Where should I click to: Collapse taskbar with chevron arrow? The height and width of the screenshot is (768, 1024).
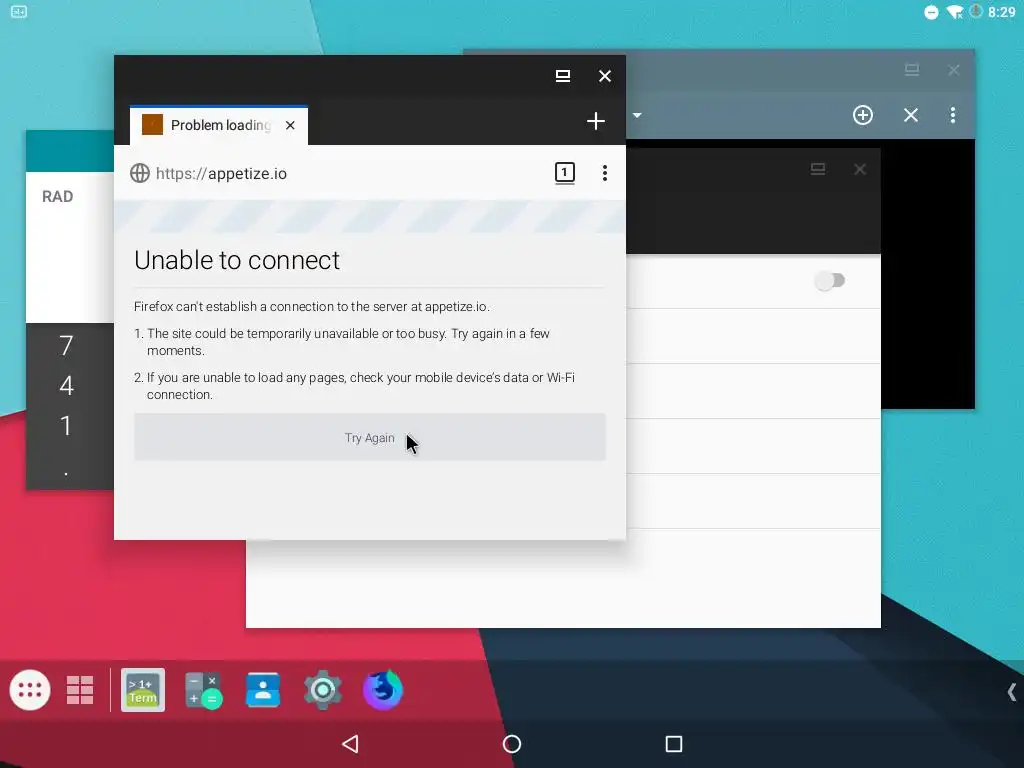pyautogui.click(x=1012, y=692)
